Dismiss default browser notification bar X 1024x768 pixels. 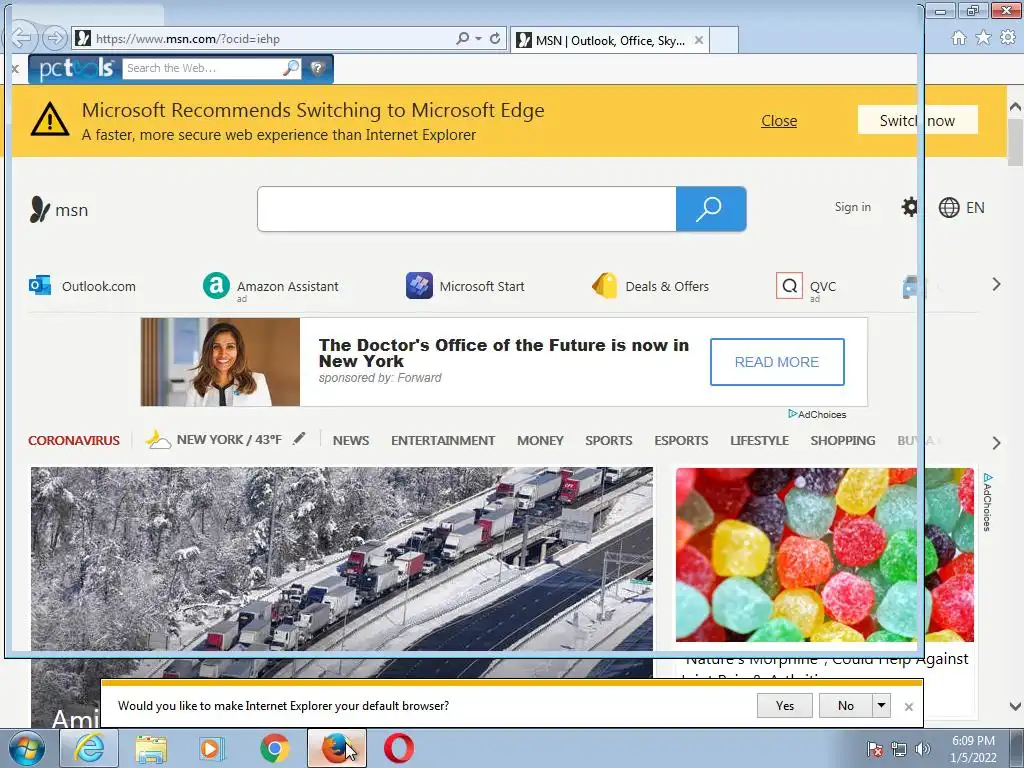click(x=908, y=707)
